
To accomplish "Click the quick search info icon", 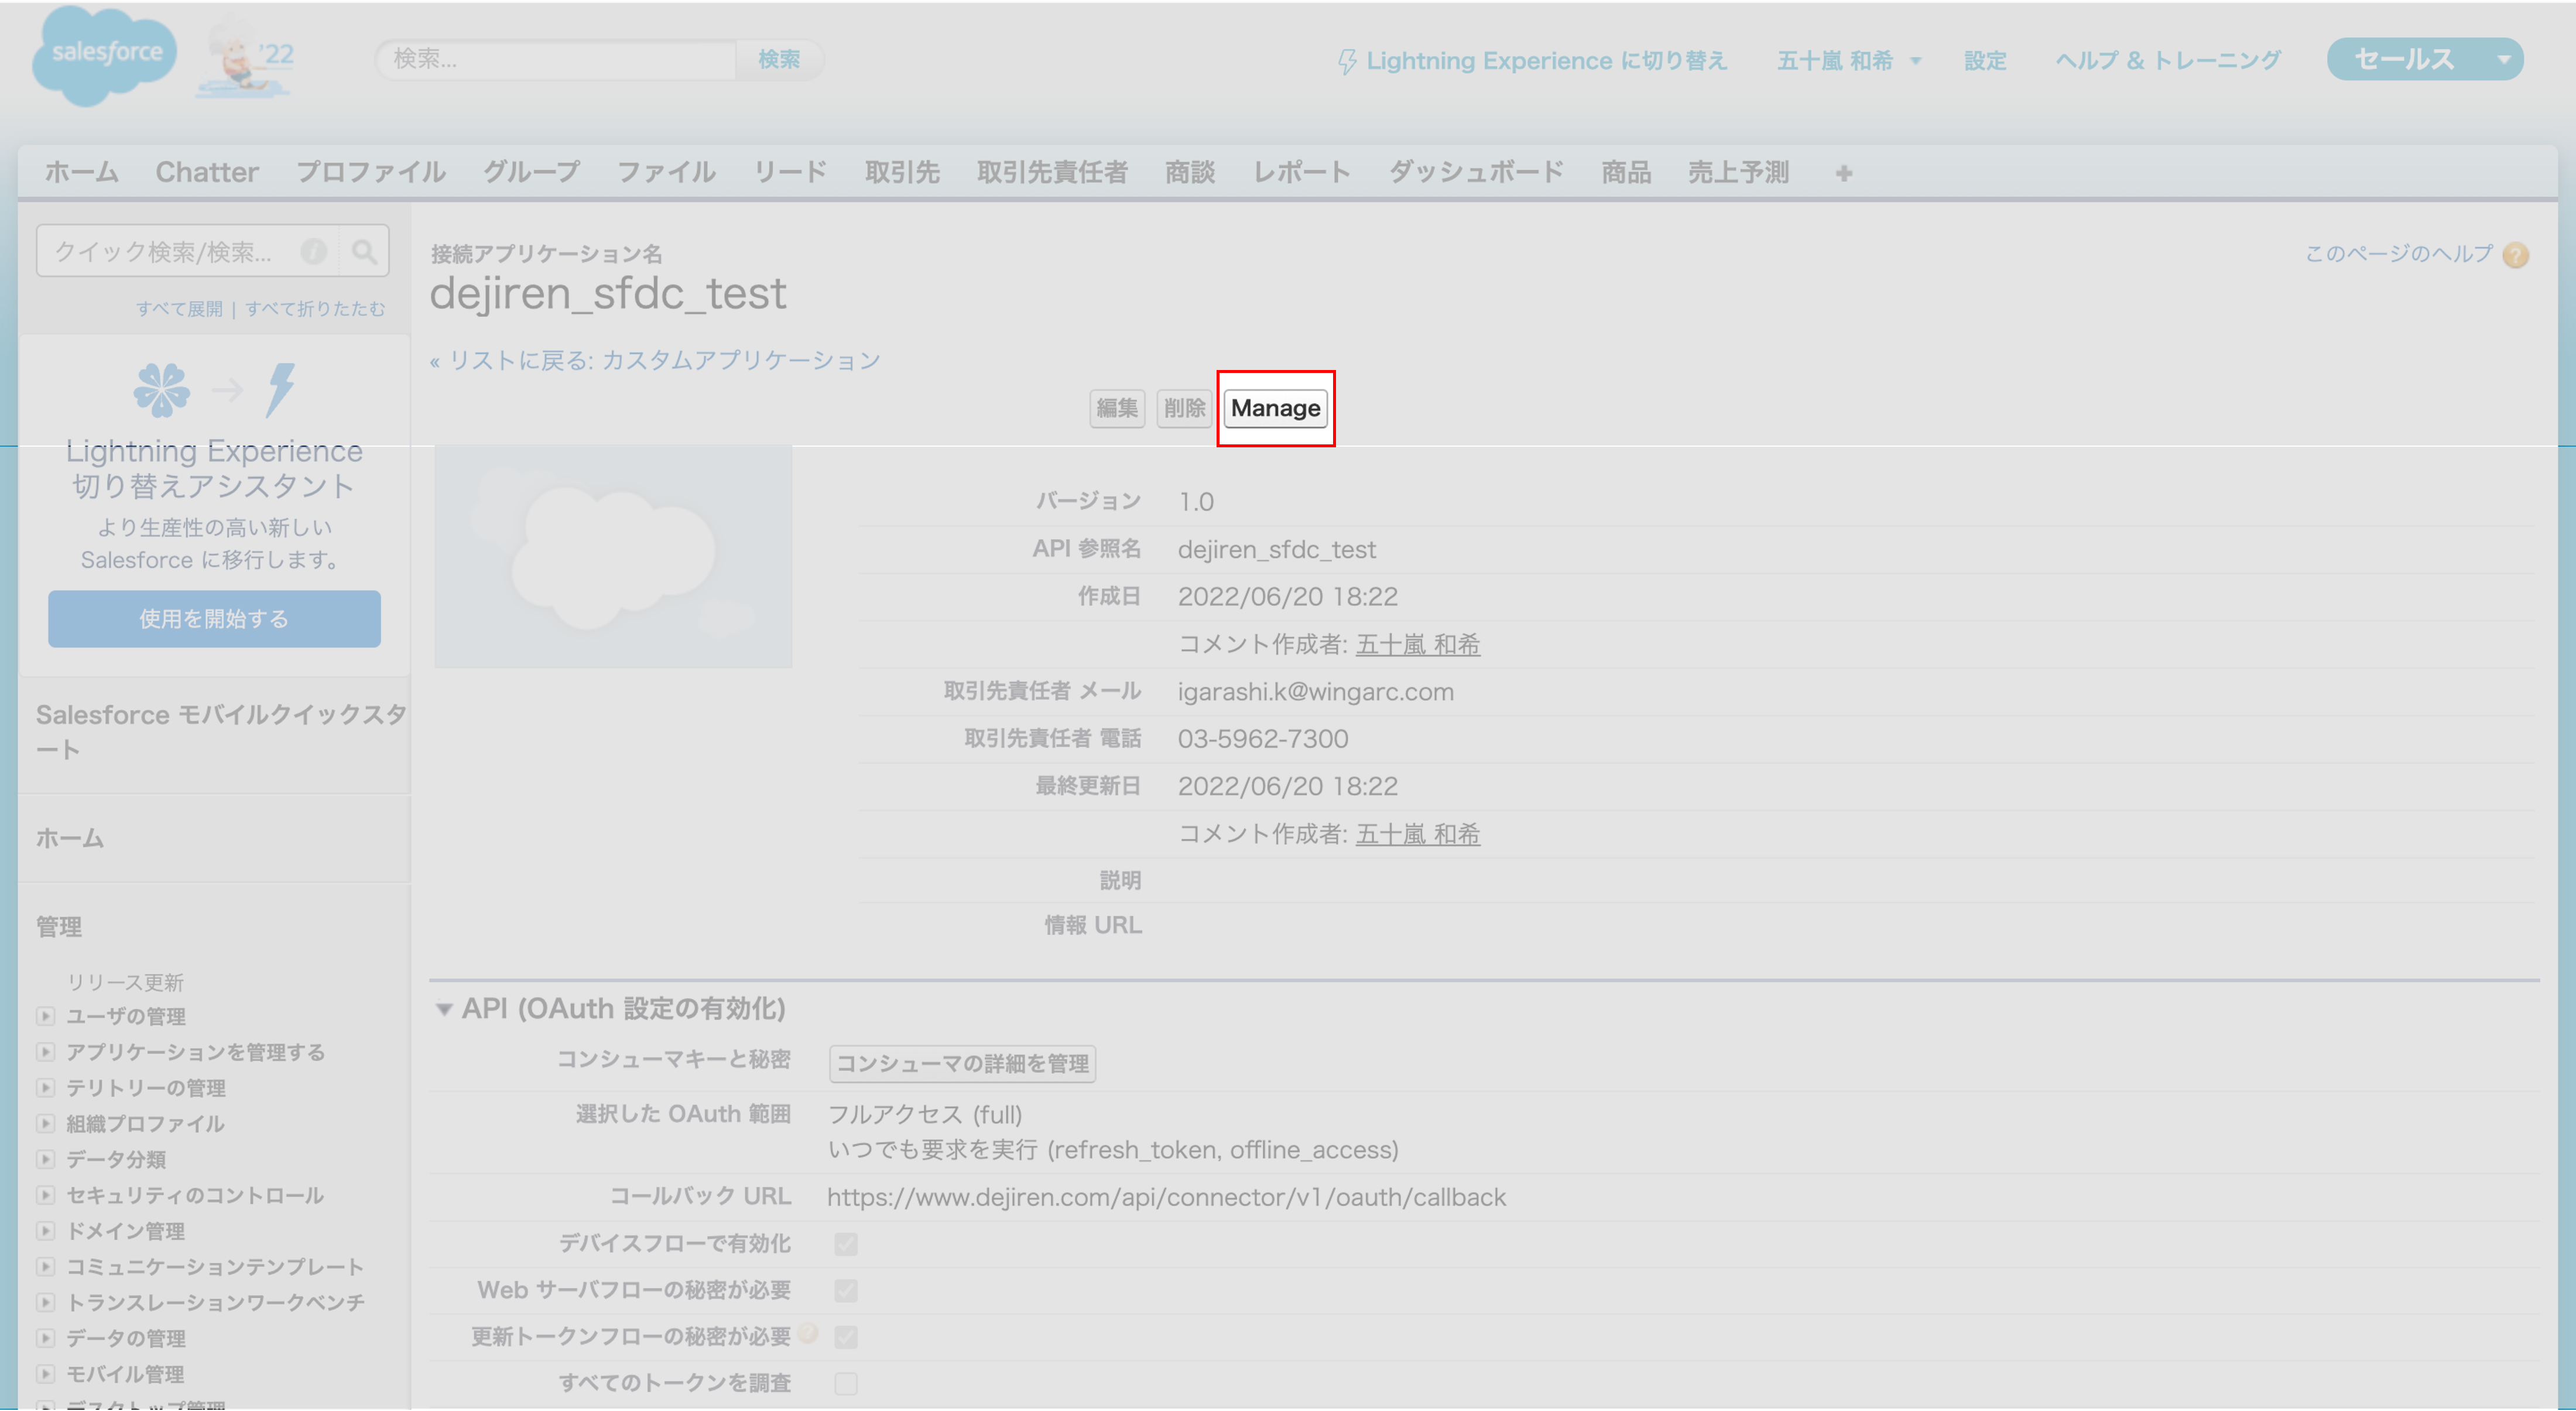I will (x=314, y=251).
